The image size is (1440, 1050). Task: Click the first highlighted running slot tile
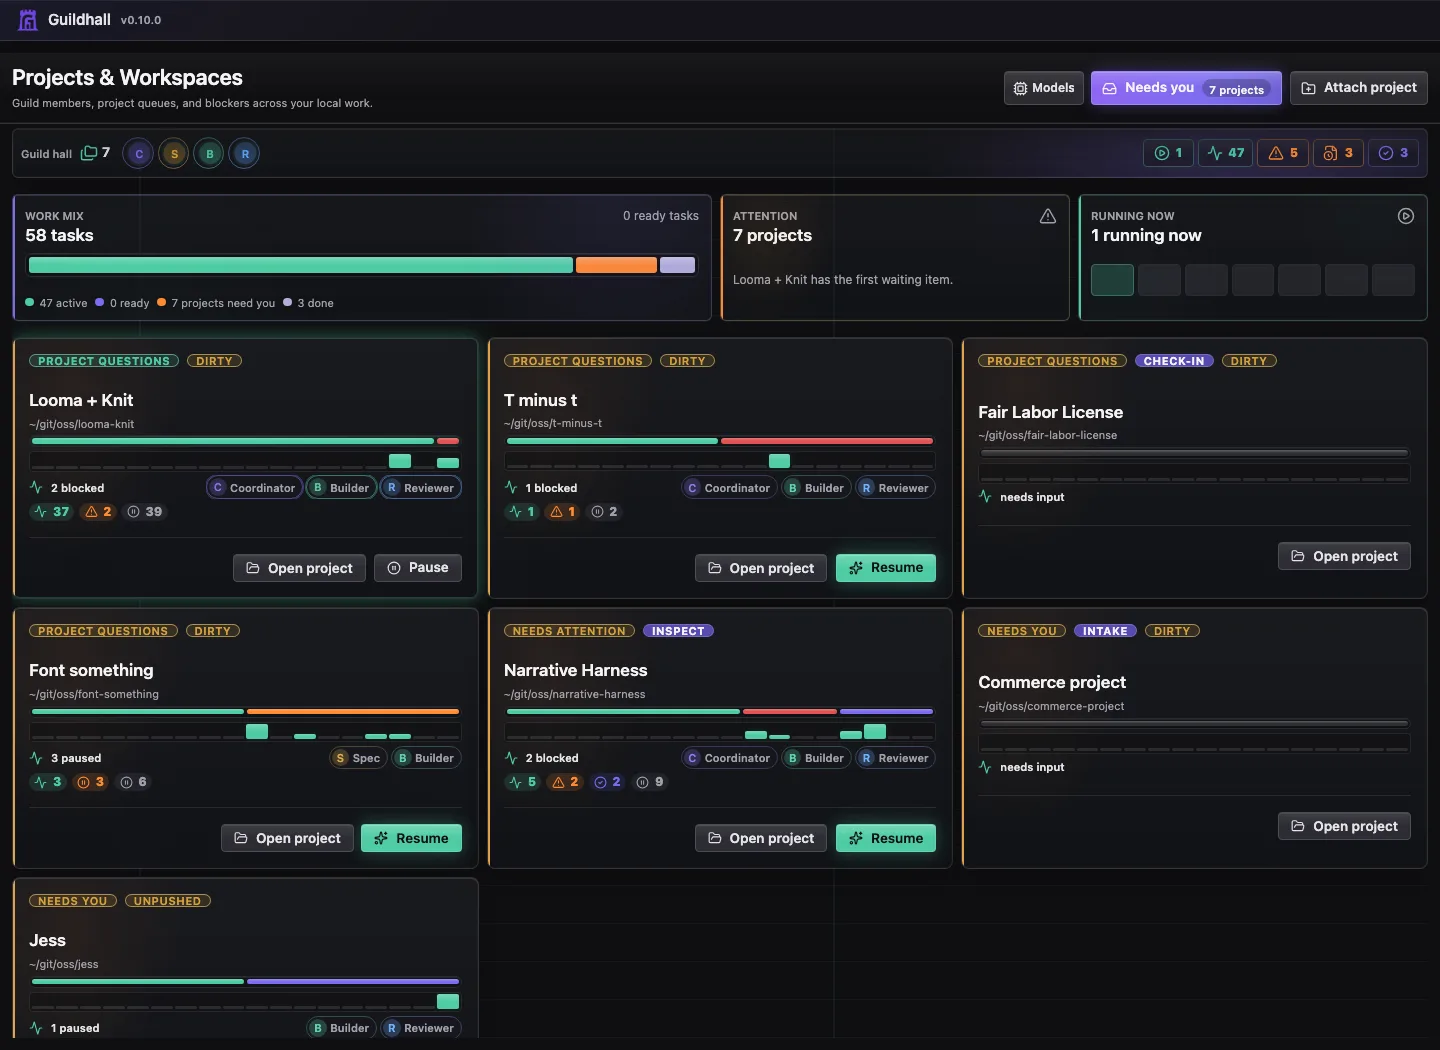point(1112,280)
